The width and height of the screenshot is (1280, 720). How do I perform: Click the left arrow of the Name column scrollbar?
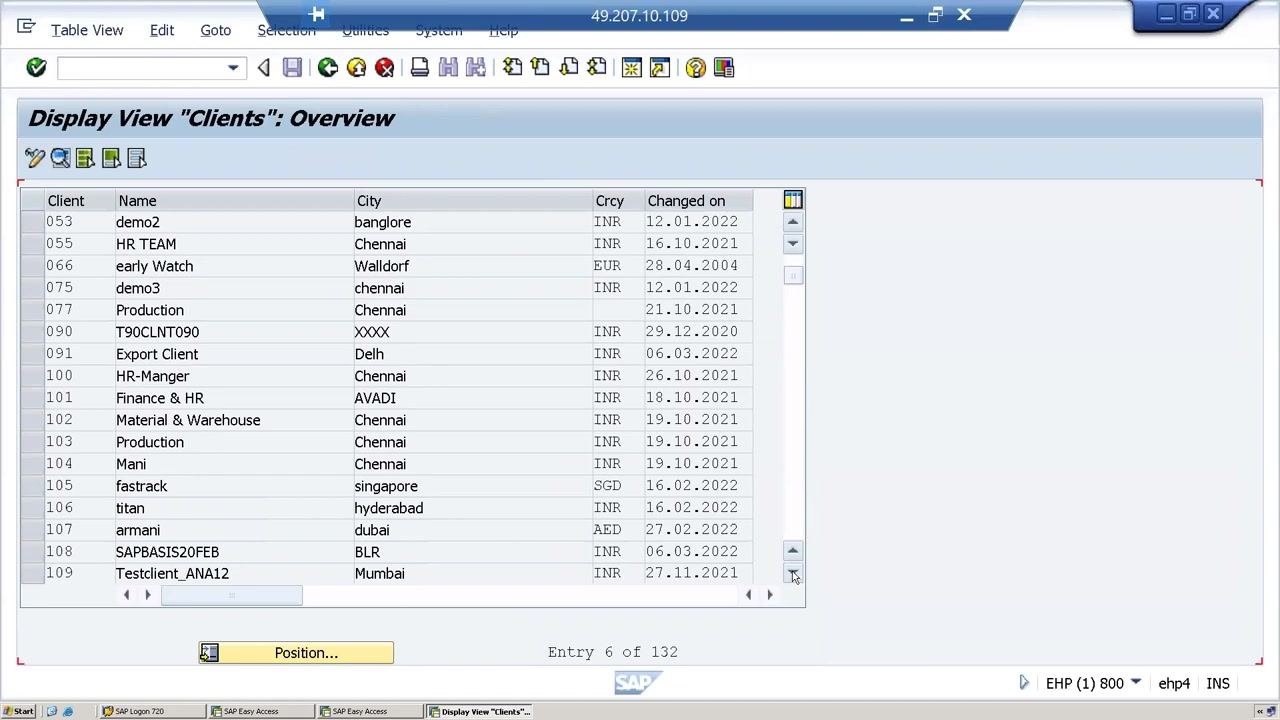[x=126, y=595]
